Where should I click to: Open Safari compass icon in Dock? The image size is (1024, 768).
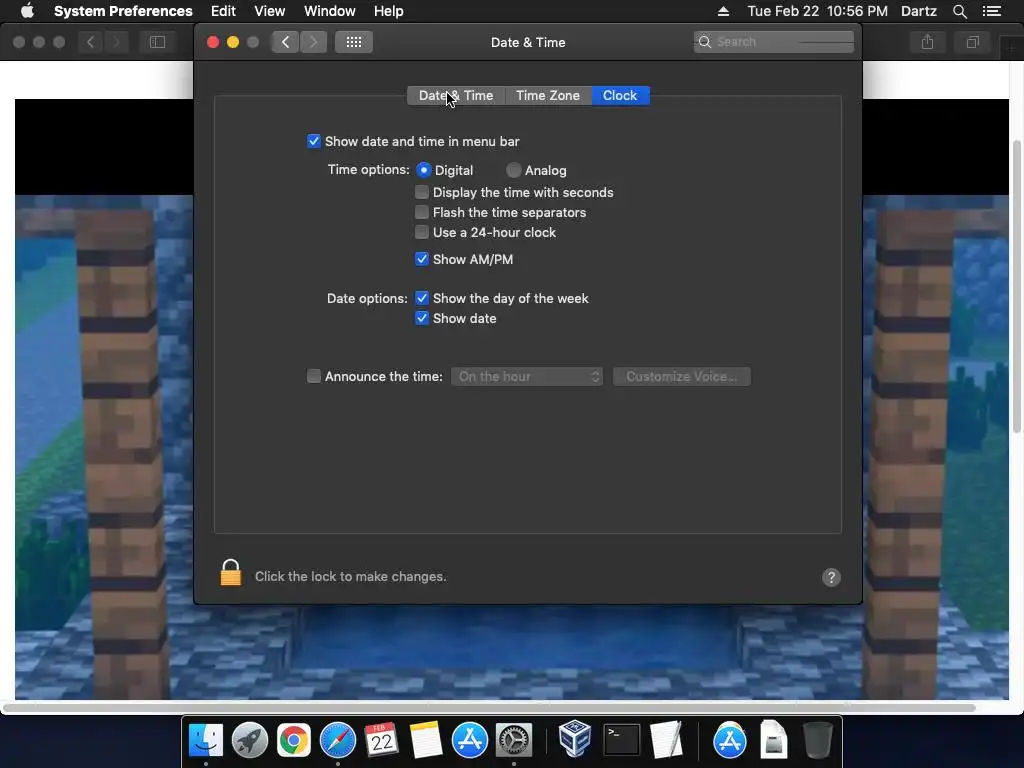click(338, 741)
